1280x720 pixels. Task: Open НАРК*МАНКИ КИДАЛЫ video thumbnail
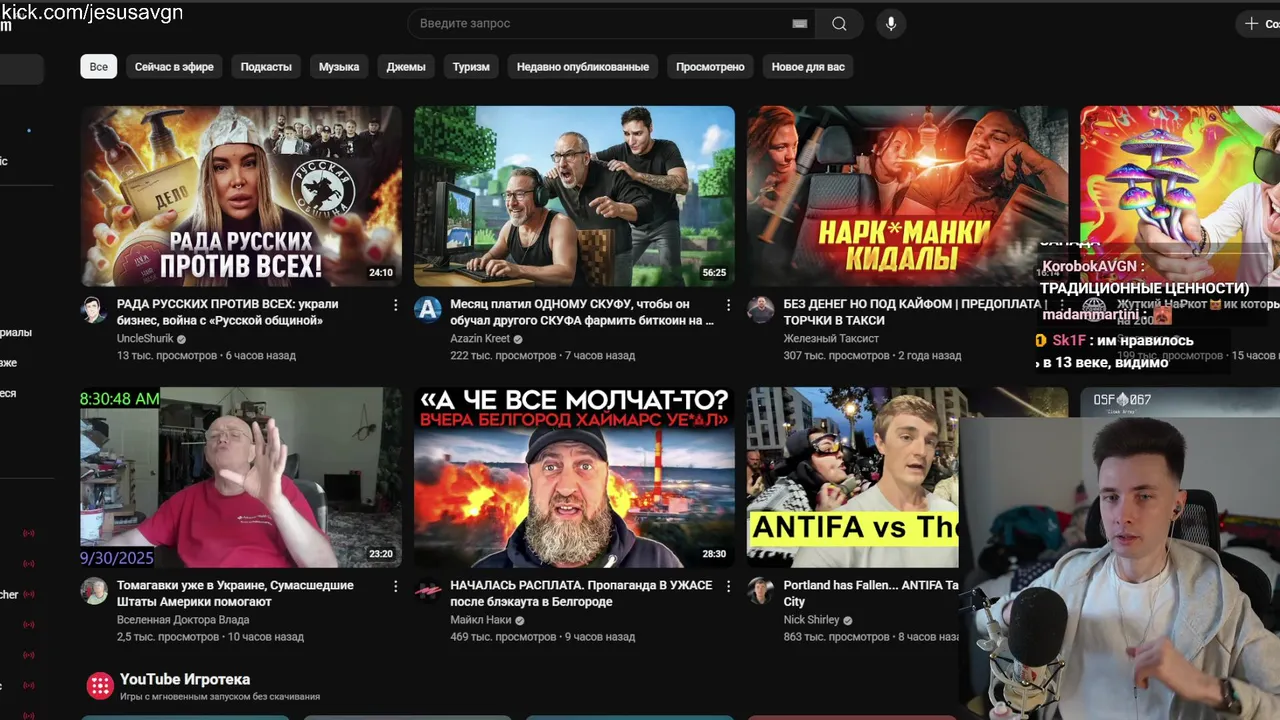tap(907, 196)
